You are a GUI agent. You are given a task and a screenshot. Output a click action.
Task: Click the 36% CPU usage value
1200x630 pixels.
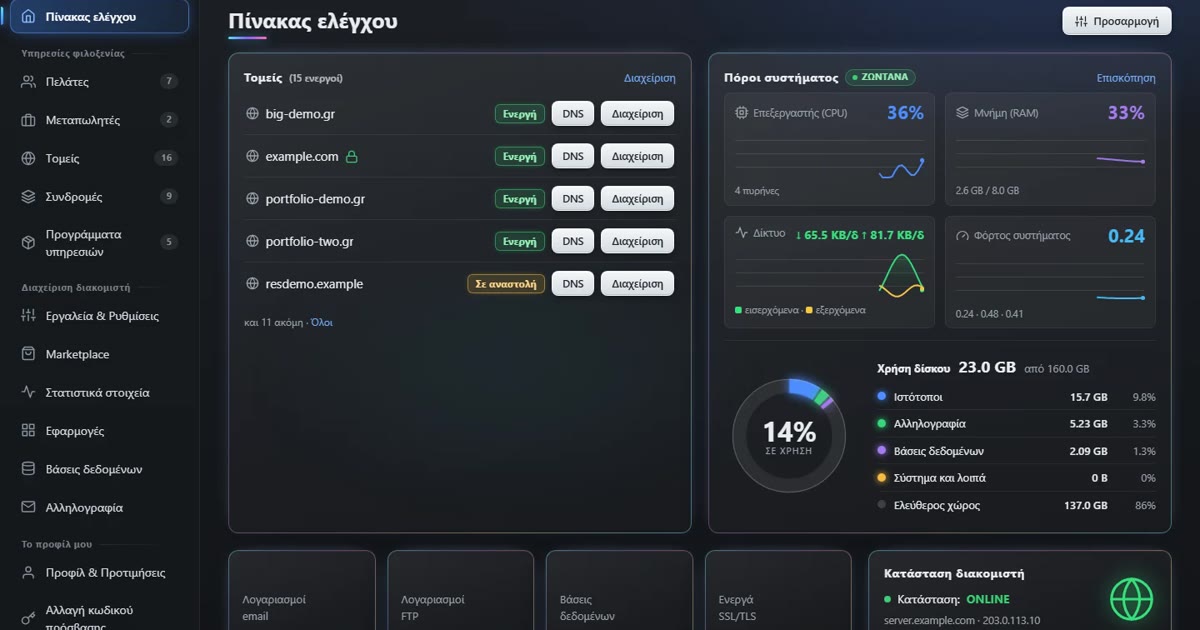pyautogui.click(x=905, y=113)
